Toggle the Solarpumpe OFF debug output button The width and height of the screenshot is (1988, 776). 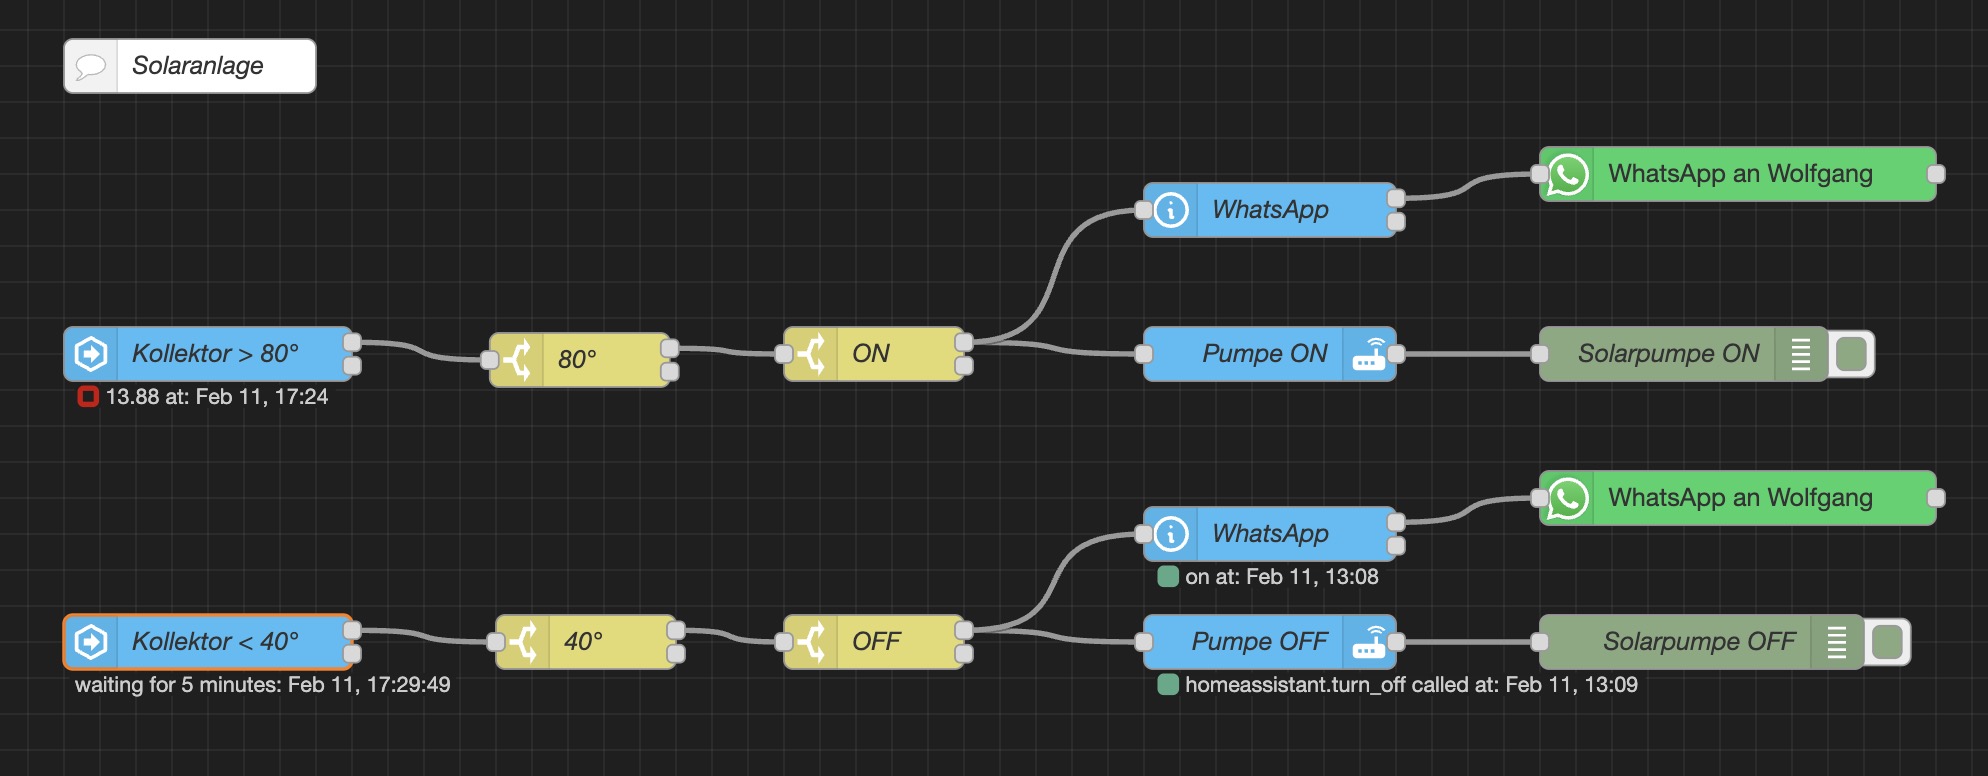pos(1888,642)
